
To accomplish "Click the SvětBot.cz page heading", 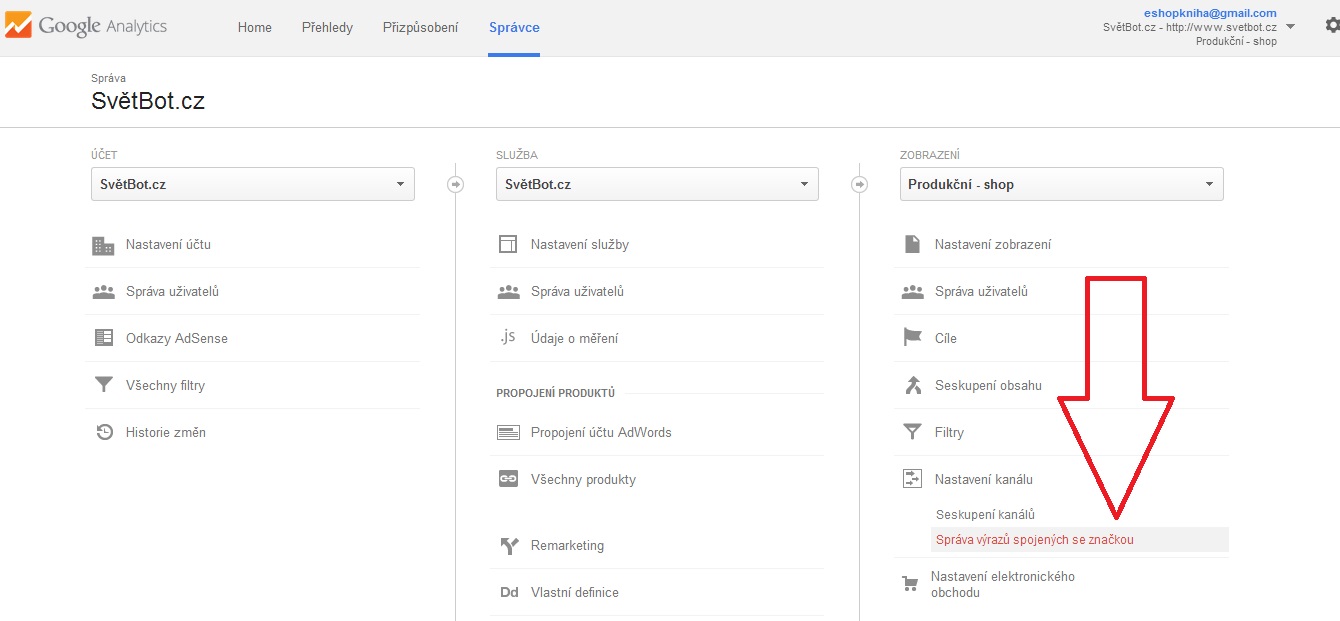I will click(x=148, y=100).
